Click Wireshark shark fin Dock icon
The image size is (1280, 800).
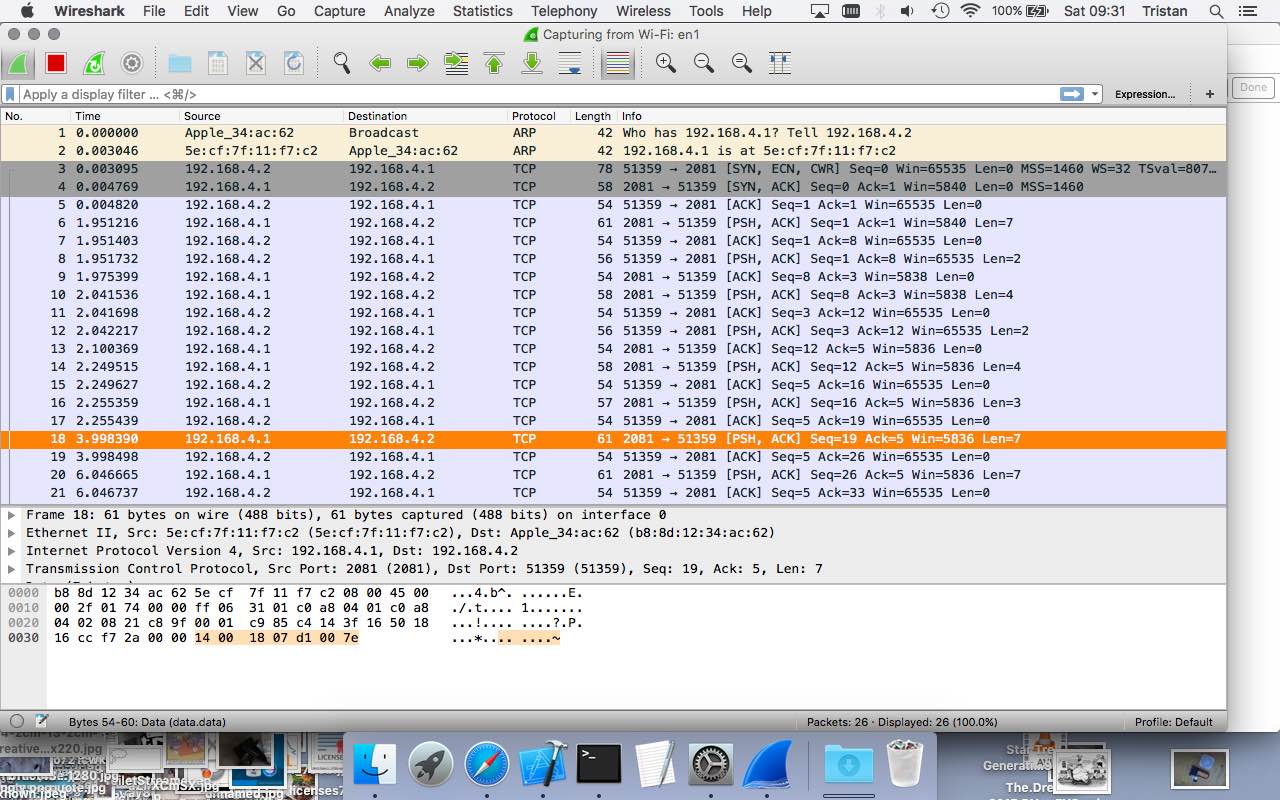769,766
